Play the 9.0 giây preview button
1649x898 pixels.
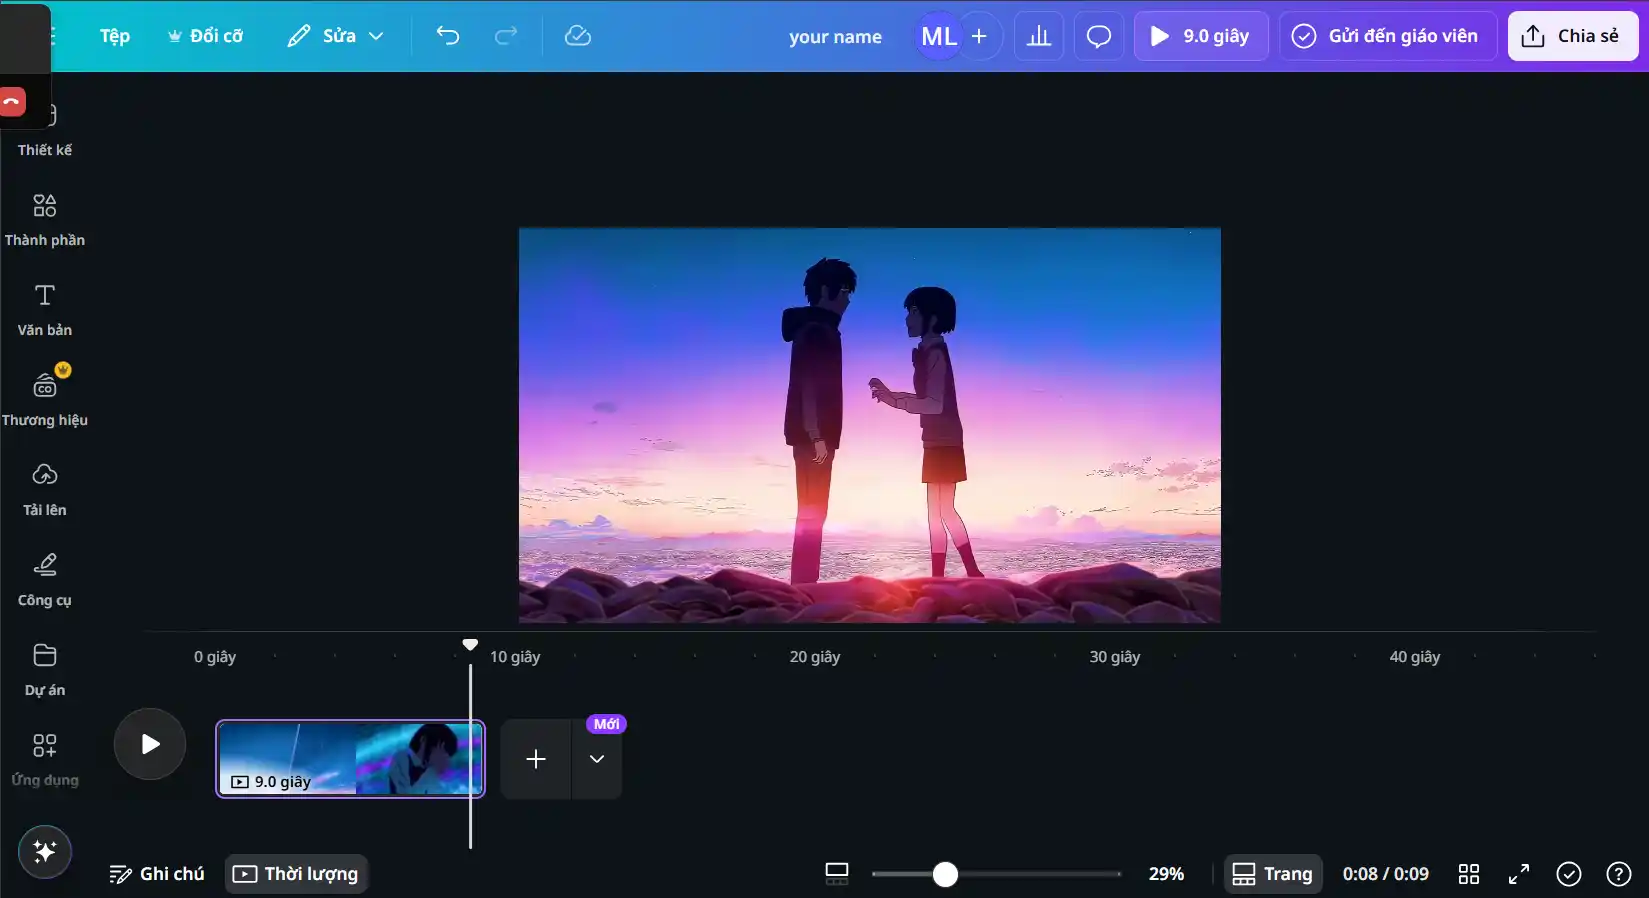pyautogui.click(x=1201, y=36)
